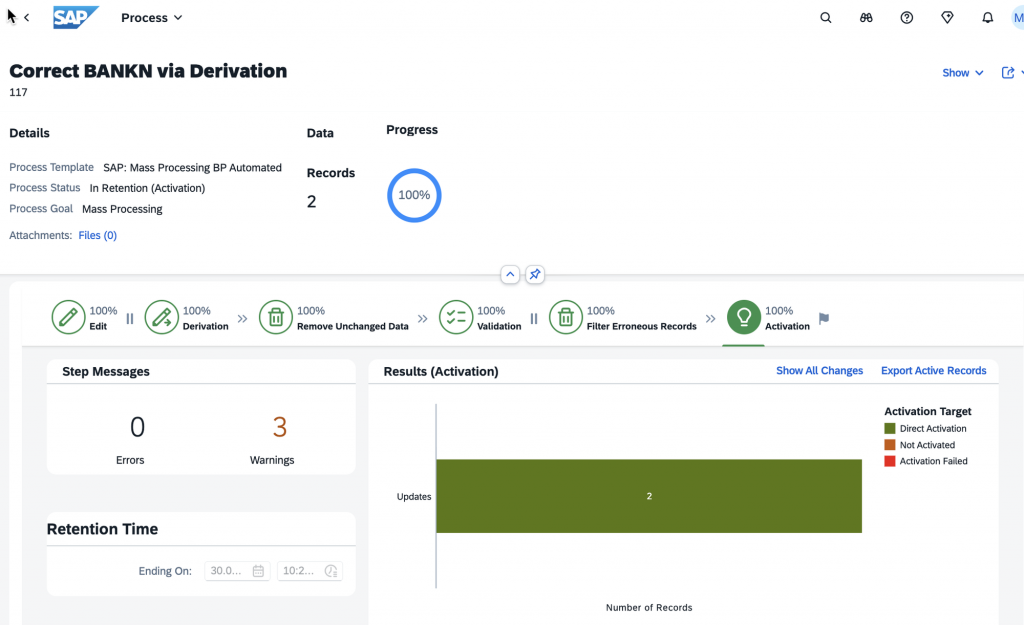Pin the header with pin icon
The height and width of the screenshot is (625, 1024).
pos(535,274)
